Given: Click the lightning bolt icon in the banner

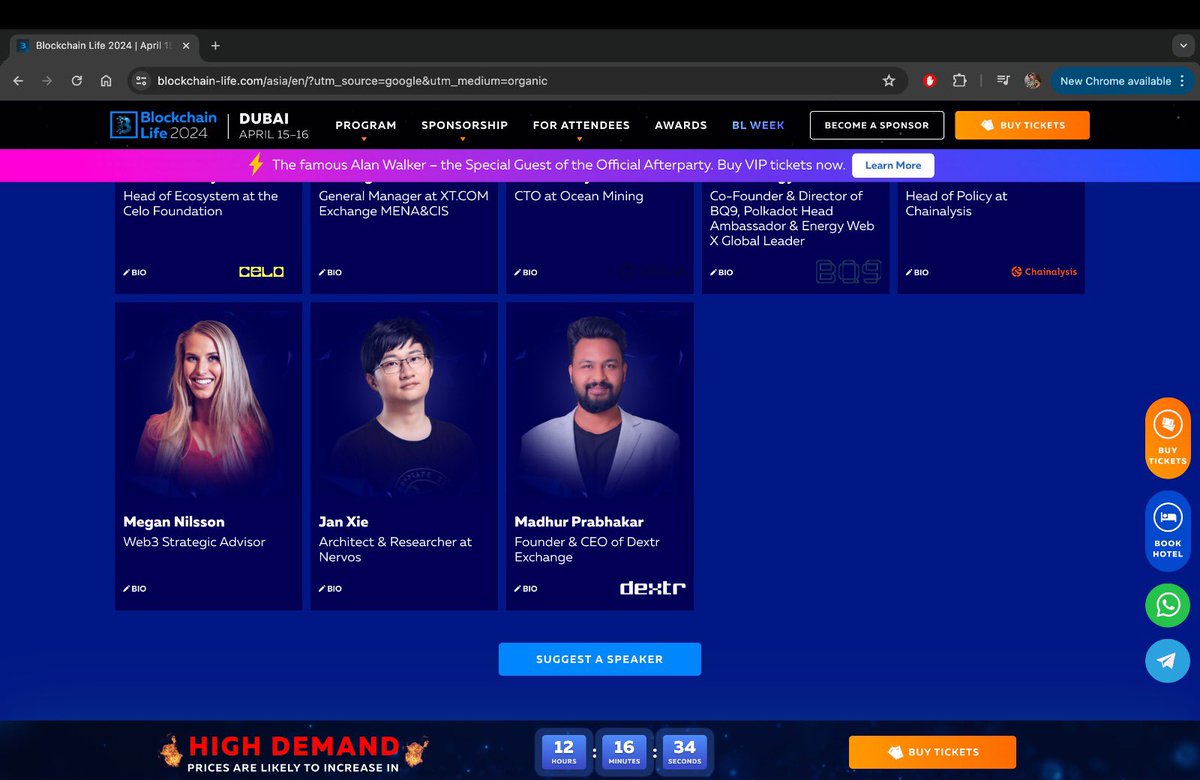Looking at the screenshot, I should (x=256, y=165).
